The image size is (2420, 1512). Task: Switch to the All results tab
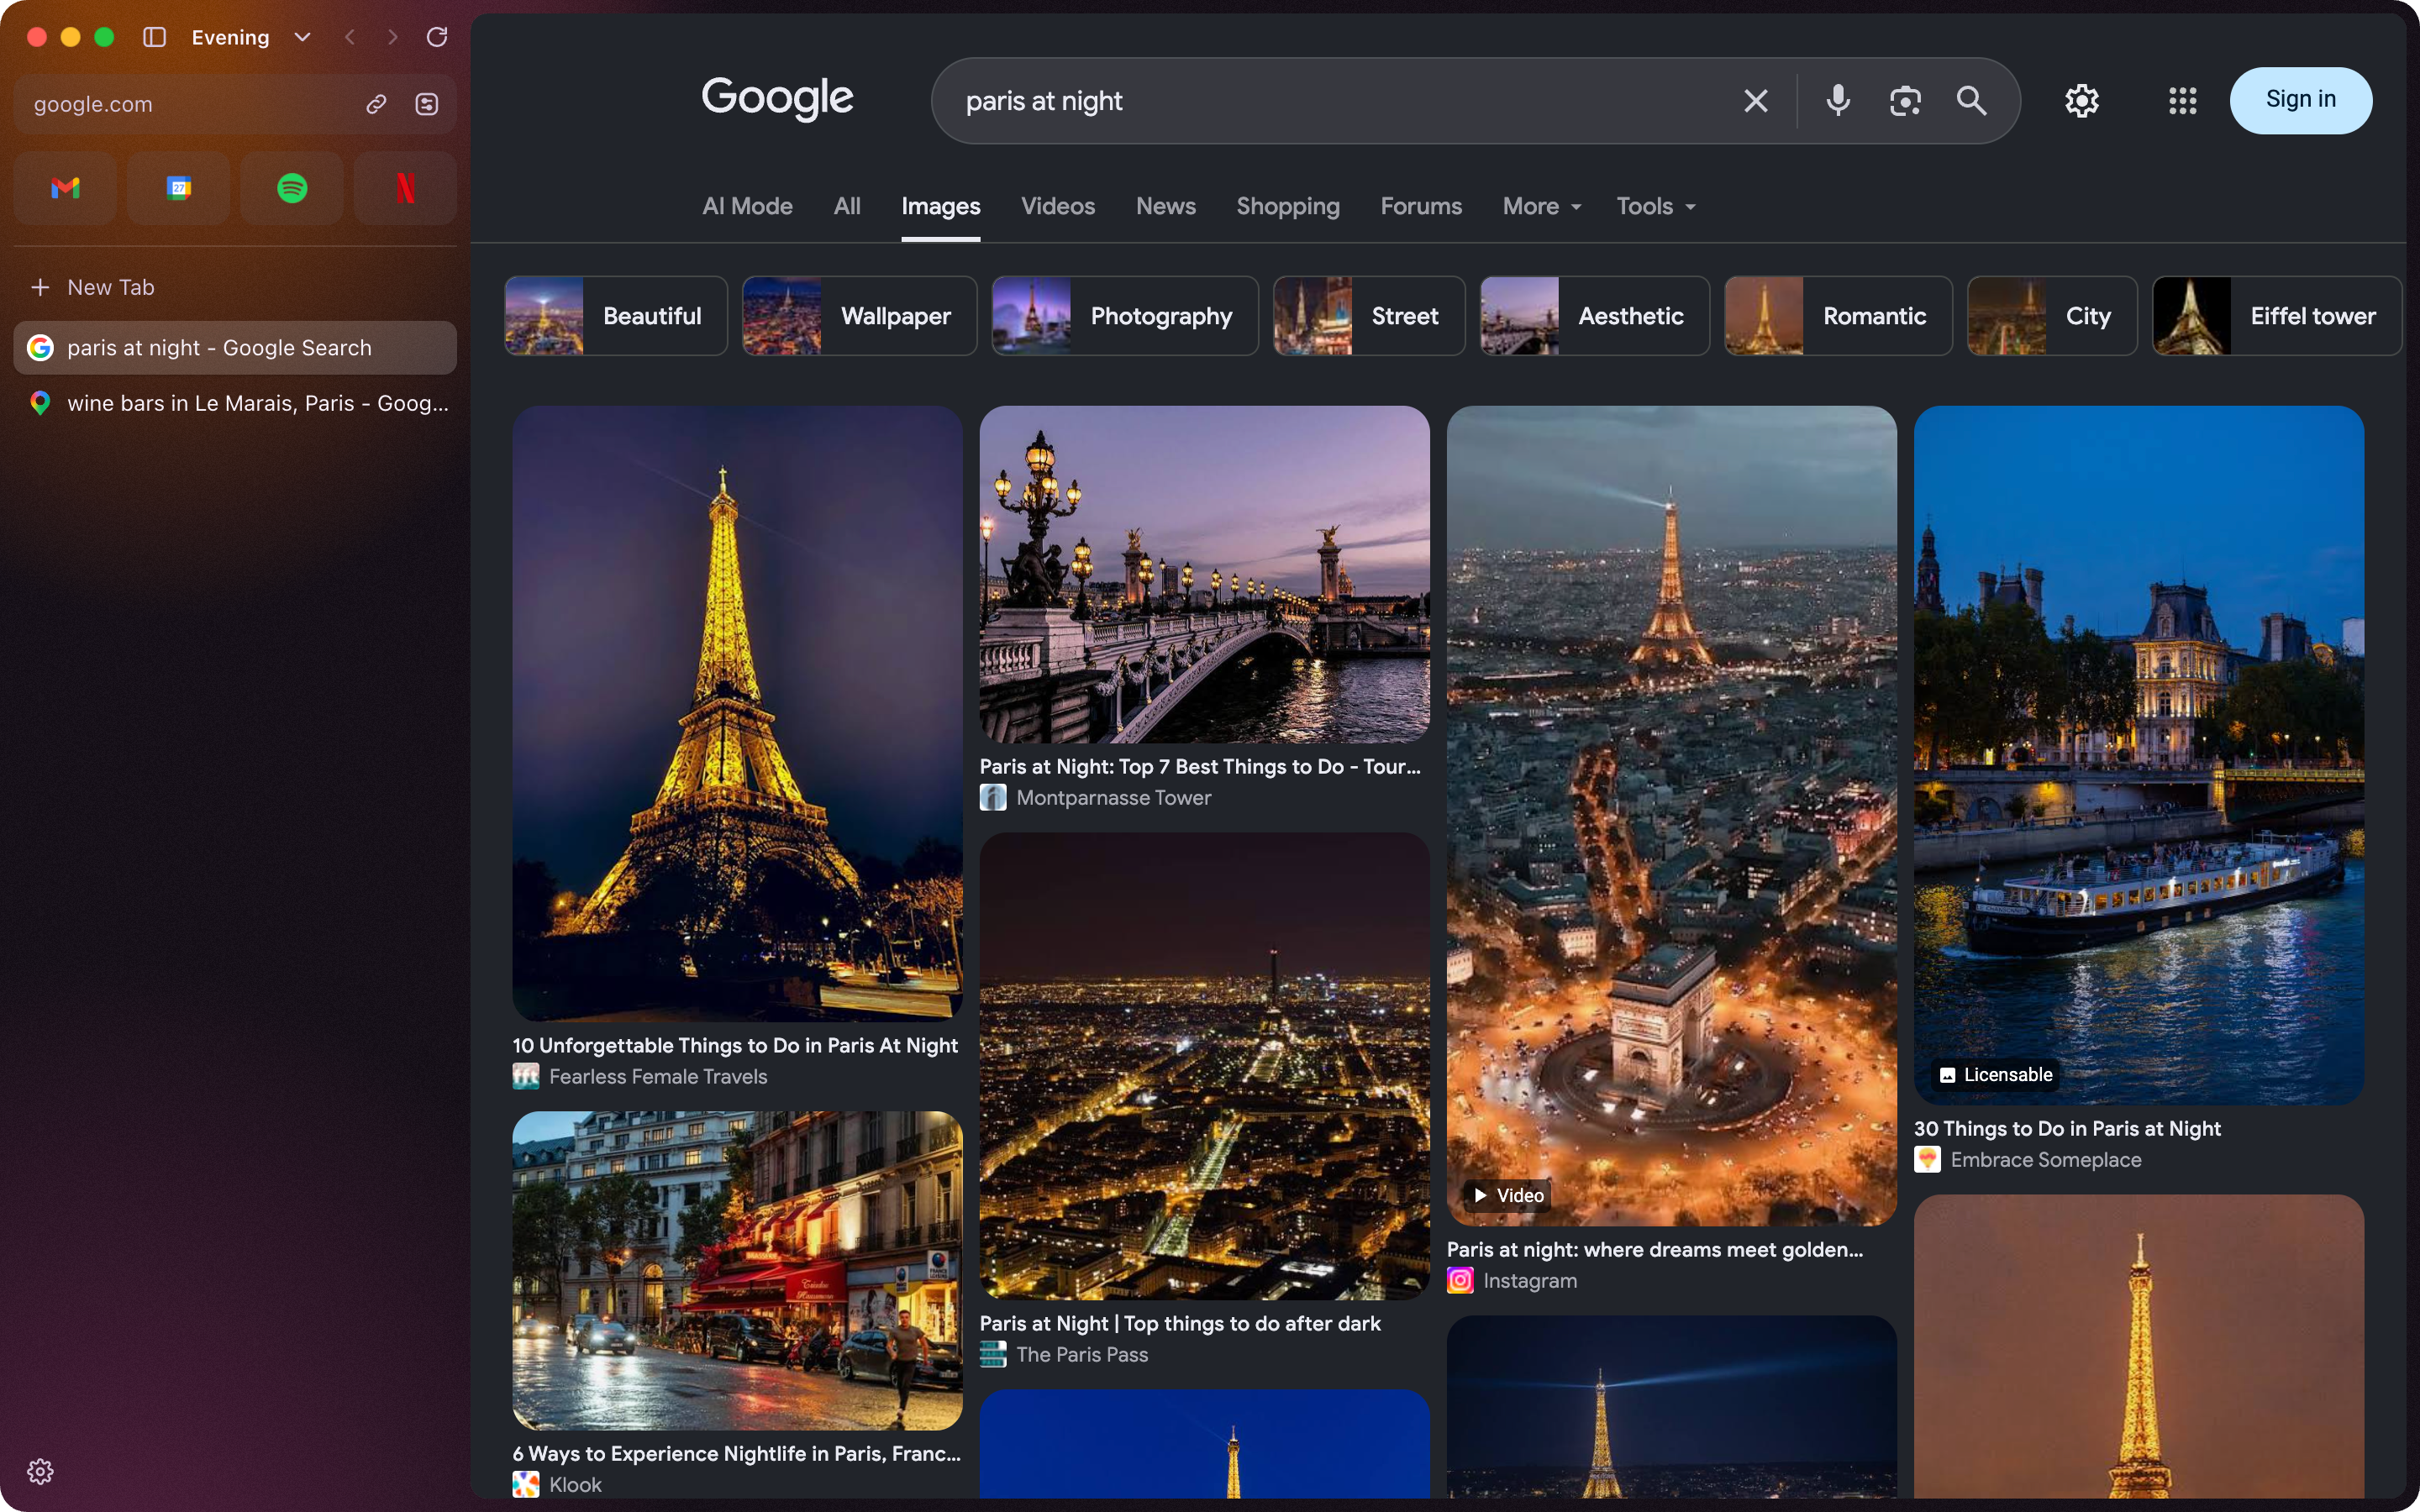[x=847, y=206]
